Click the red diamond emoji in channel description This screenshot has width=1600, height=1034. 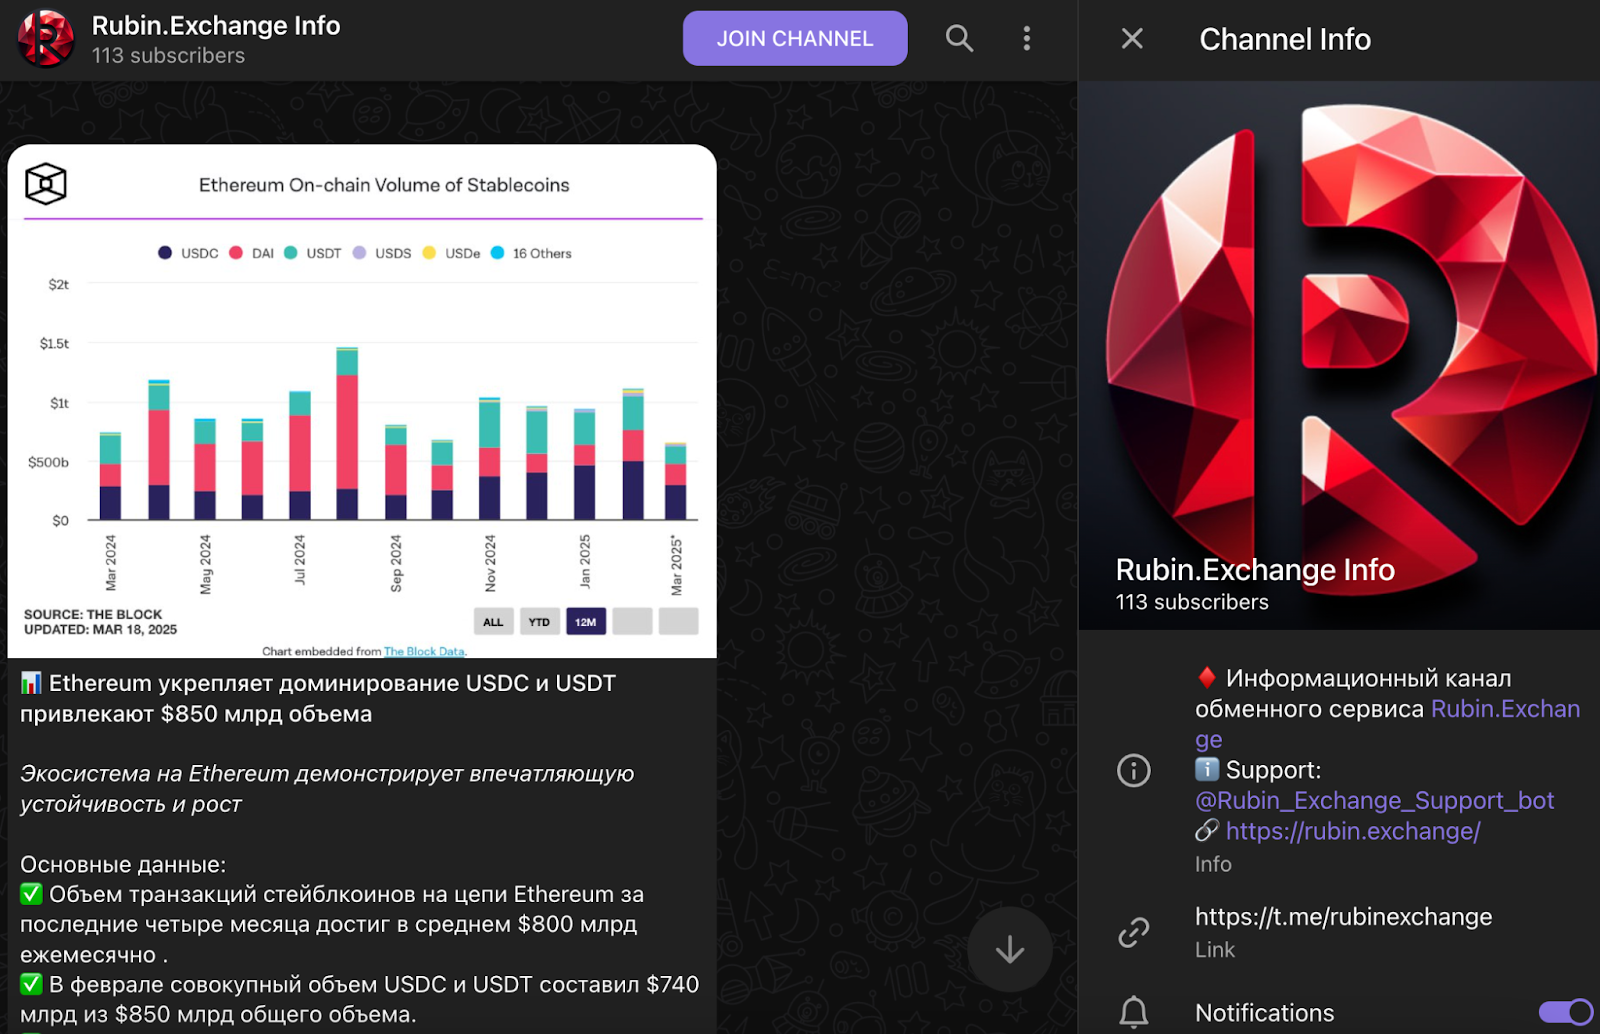(x=1207, y=678)
